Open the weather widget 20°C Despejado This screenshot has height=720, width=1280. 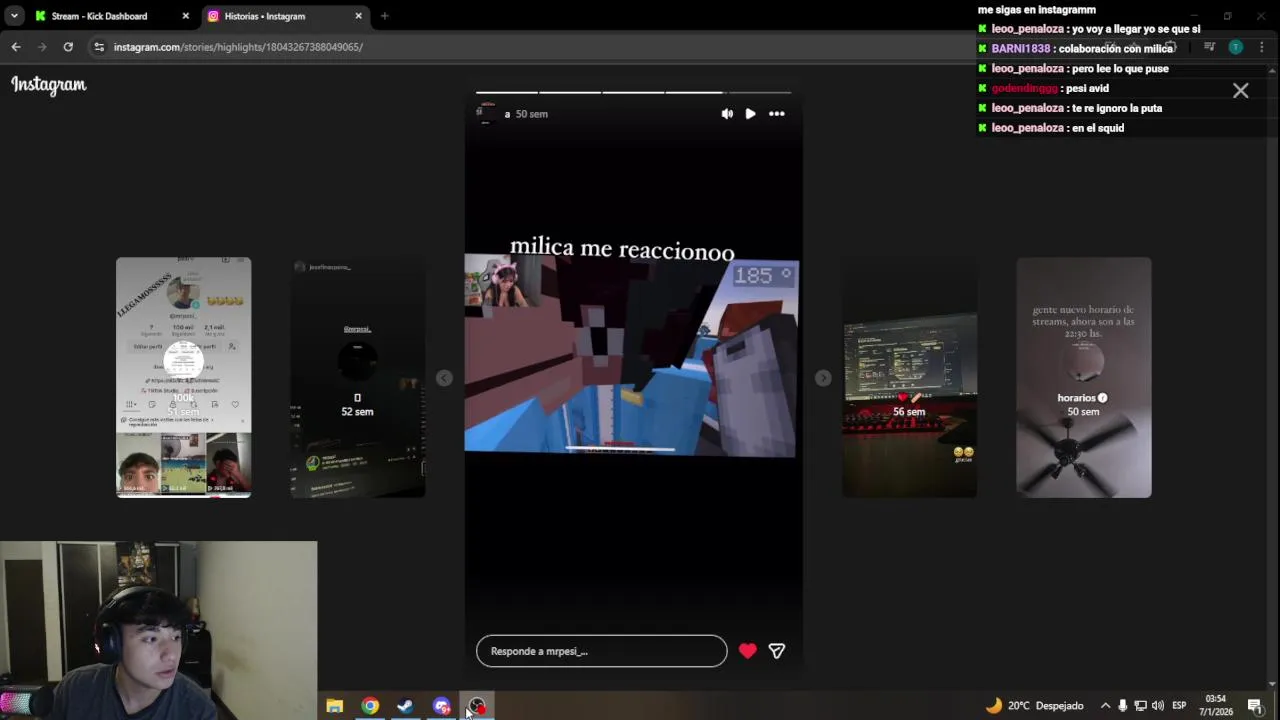(1035, 706)
